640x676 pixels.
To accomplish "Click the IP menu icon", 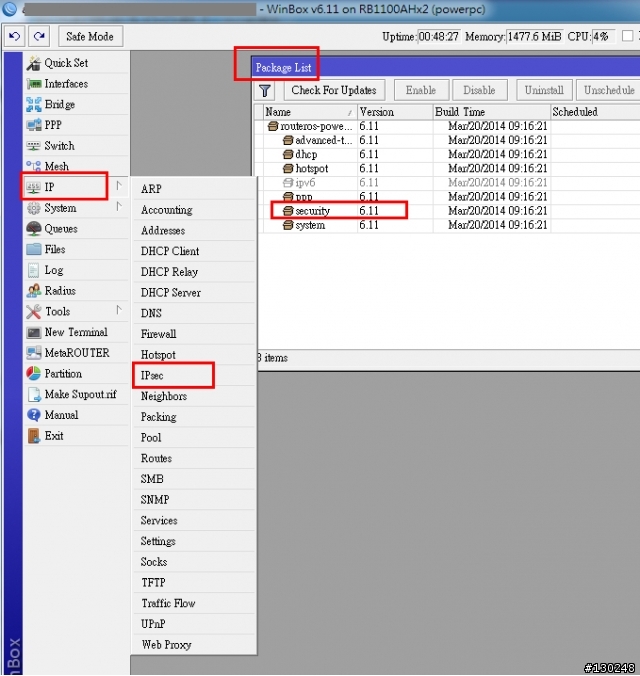I will (x=34, y=187).
